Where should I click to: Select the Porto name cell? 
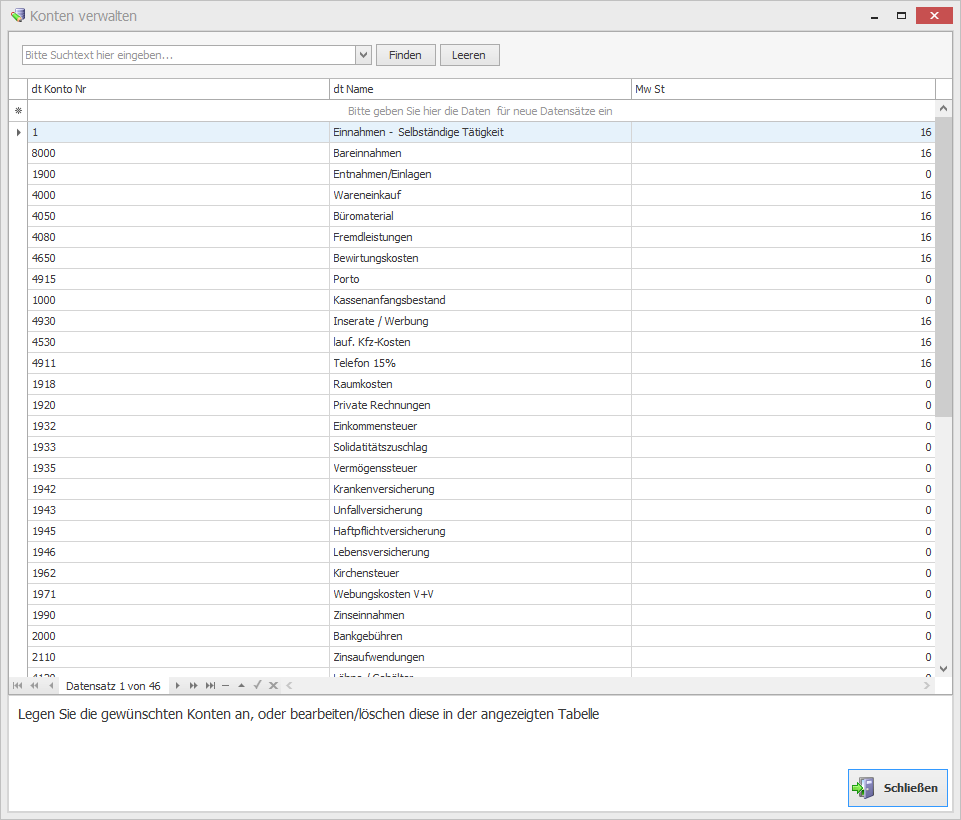tap(480, 279)
